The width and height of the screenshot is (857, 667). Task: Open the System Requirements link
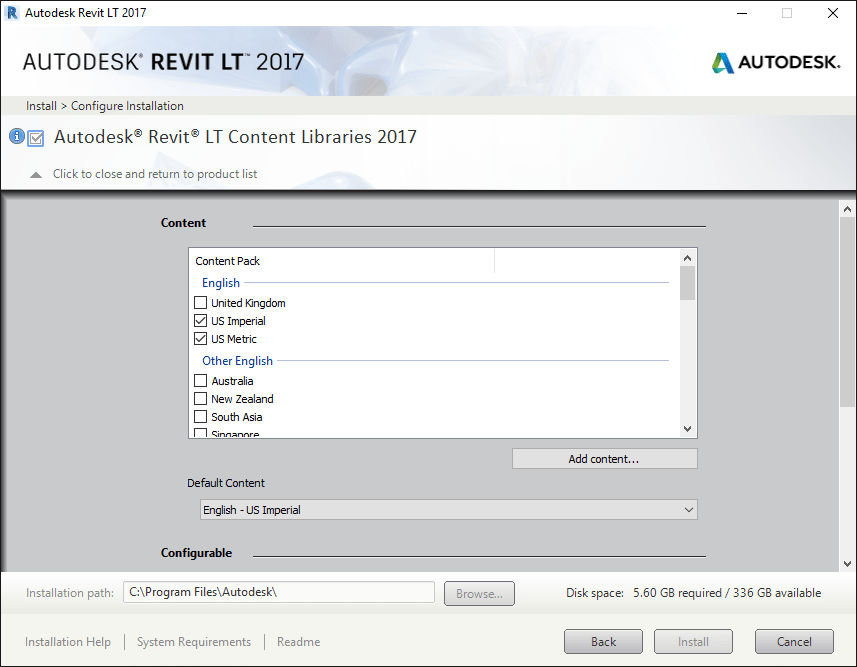pyautogui.click(x=194, y=642)
